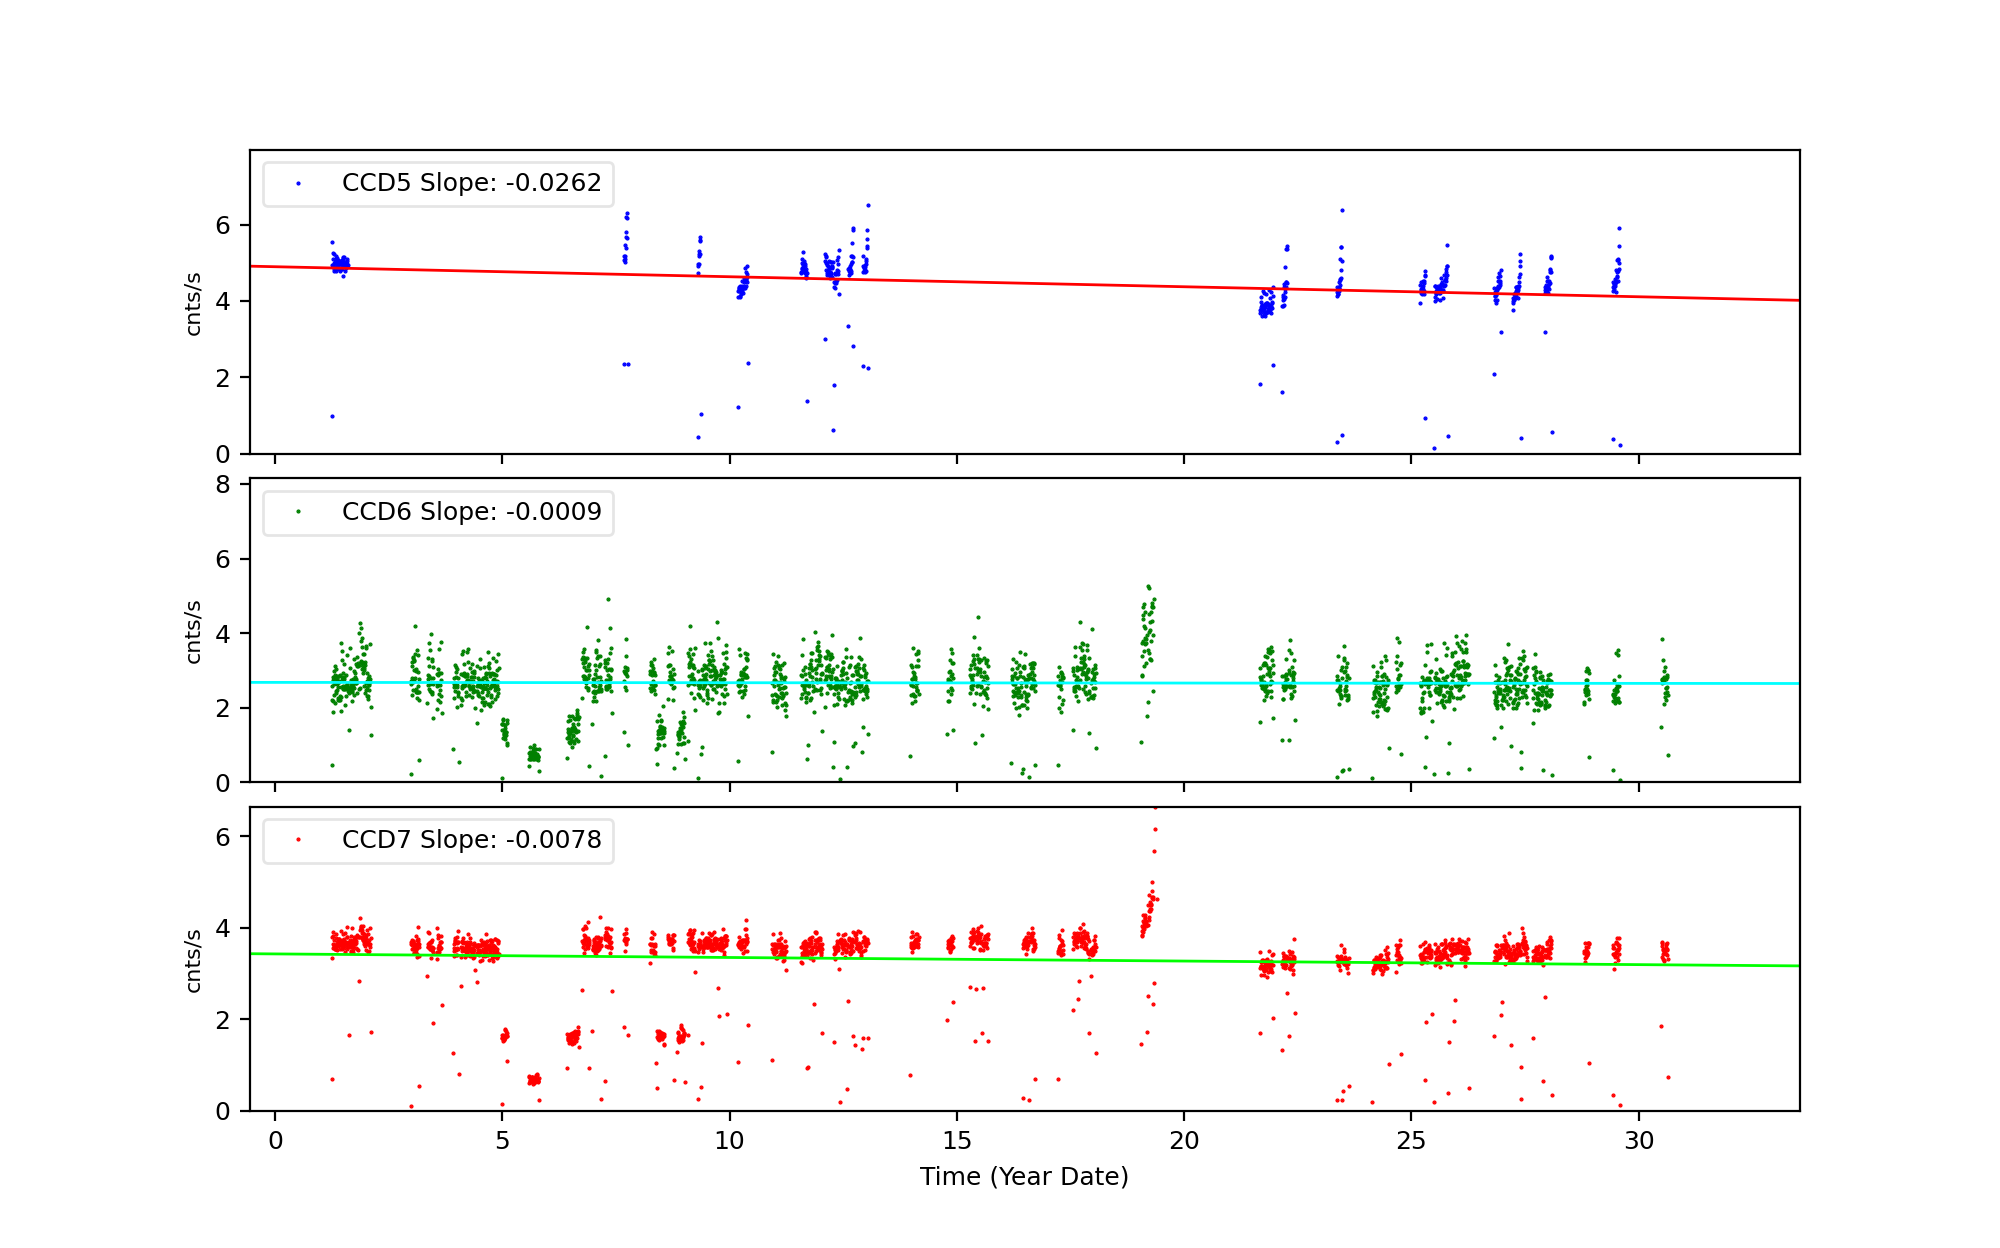Click the red trend line in top plot
Screen dimensions: 2000x1248
[1000, 282]
